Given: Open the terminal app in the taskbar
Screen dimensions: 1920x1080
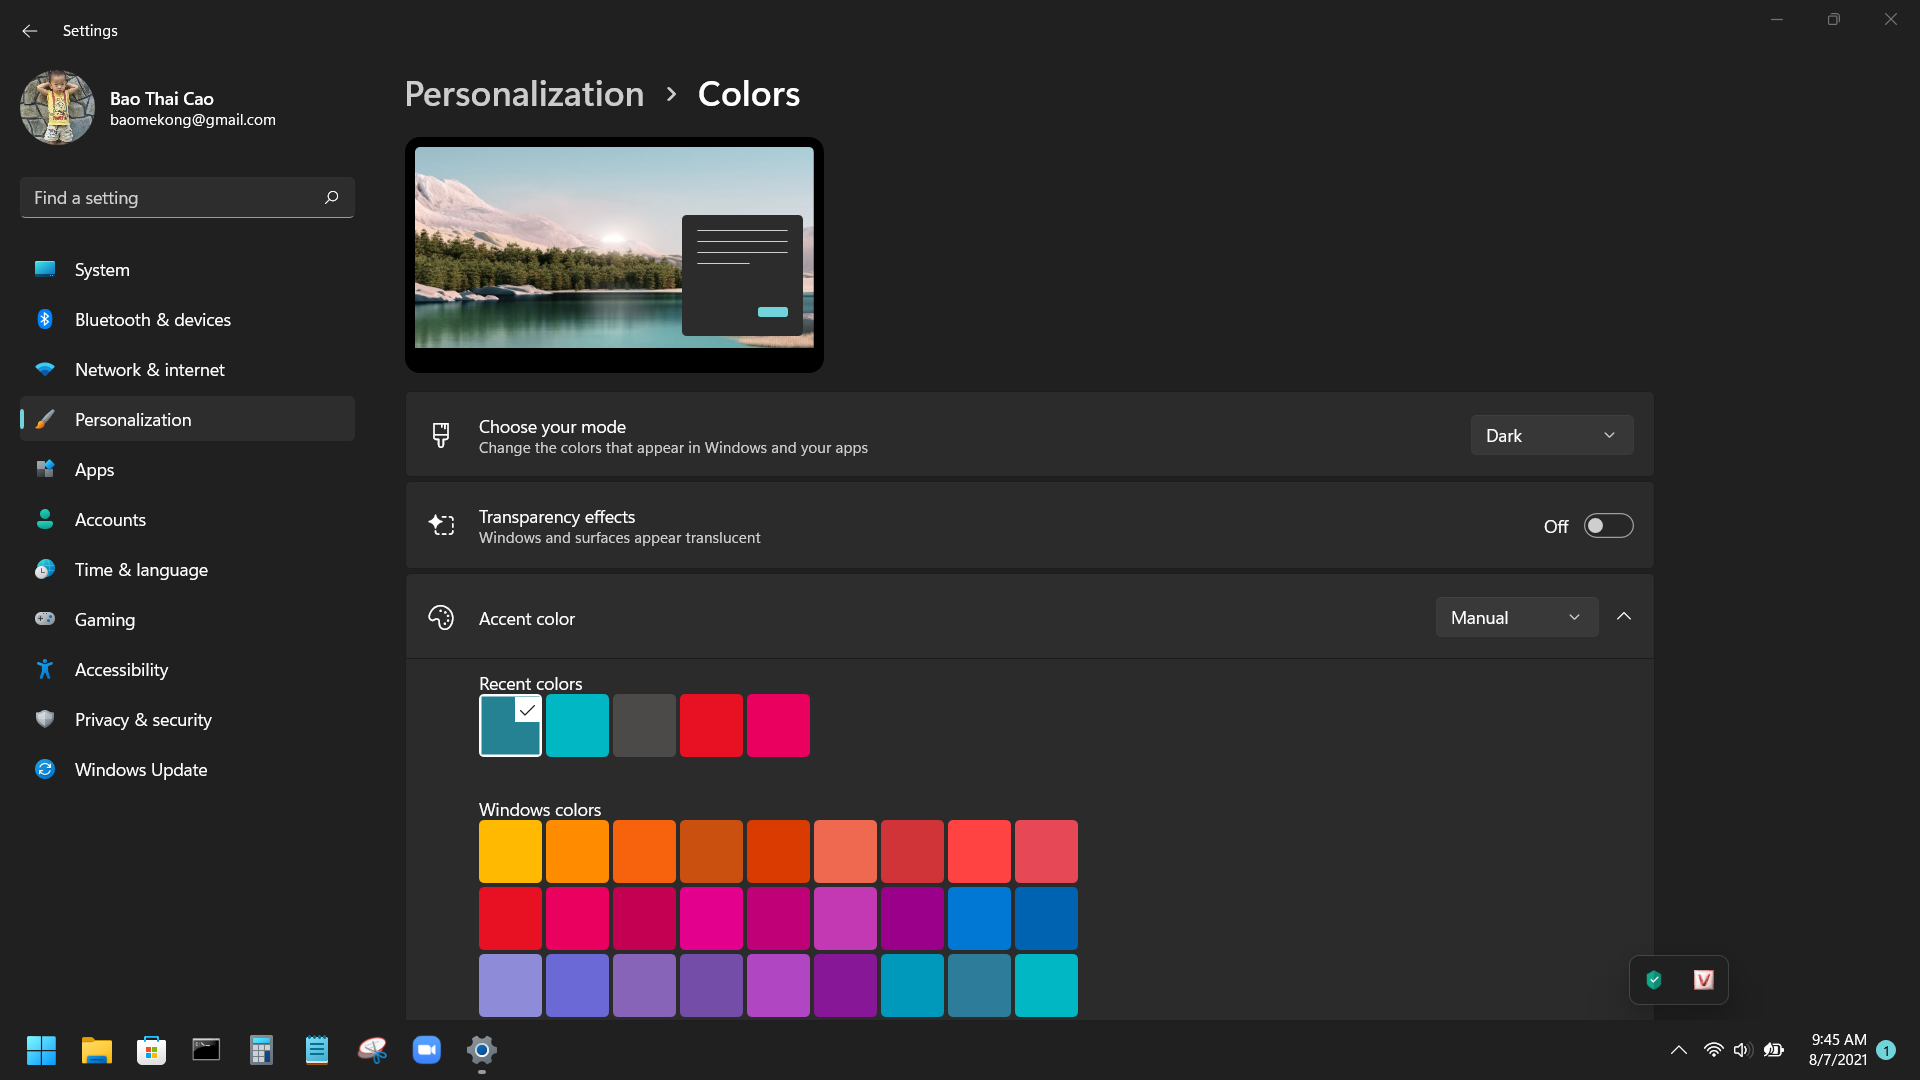Looking at the screenshot, I should tap(206, 1050).
